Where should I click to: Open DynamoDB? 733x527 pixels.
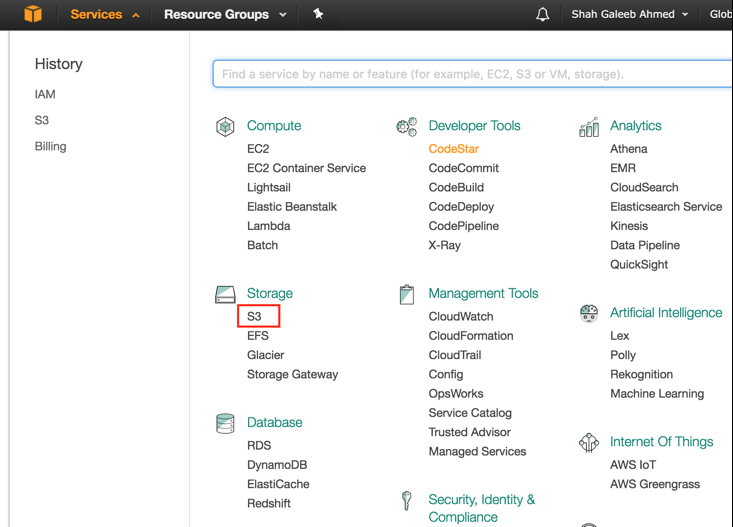277,465
